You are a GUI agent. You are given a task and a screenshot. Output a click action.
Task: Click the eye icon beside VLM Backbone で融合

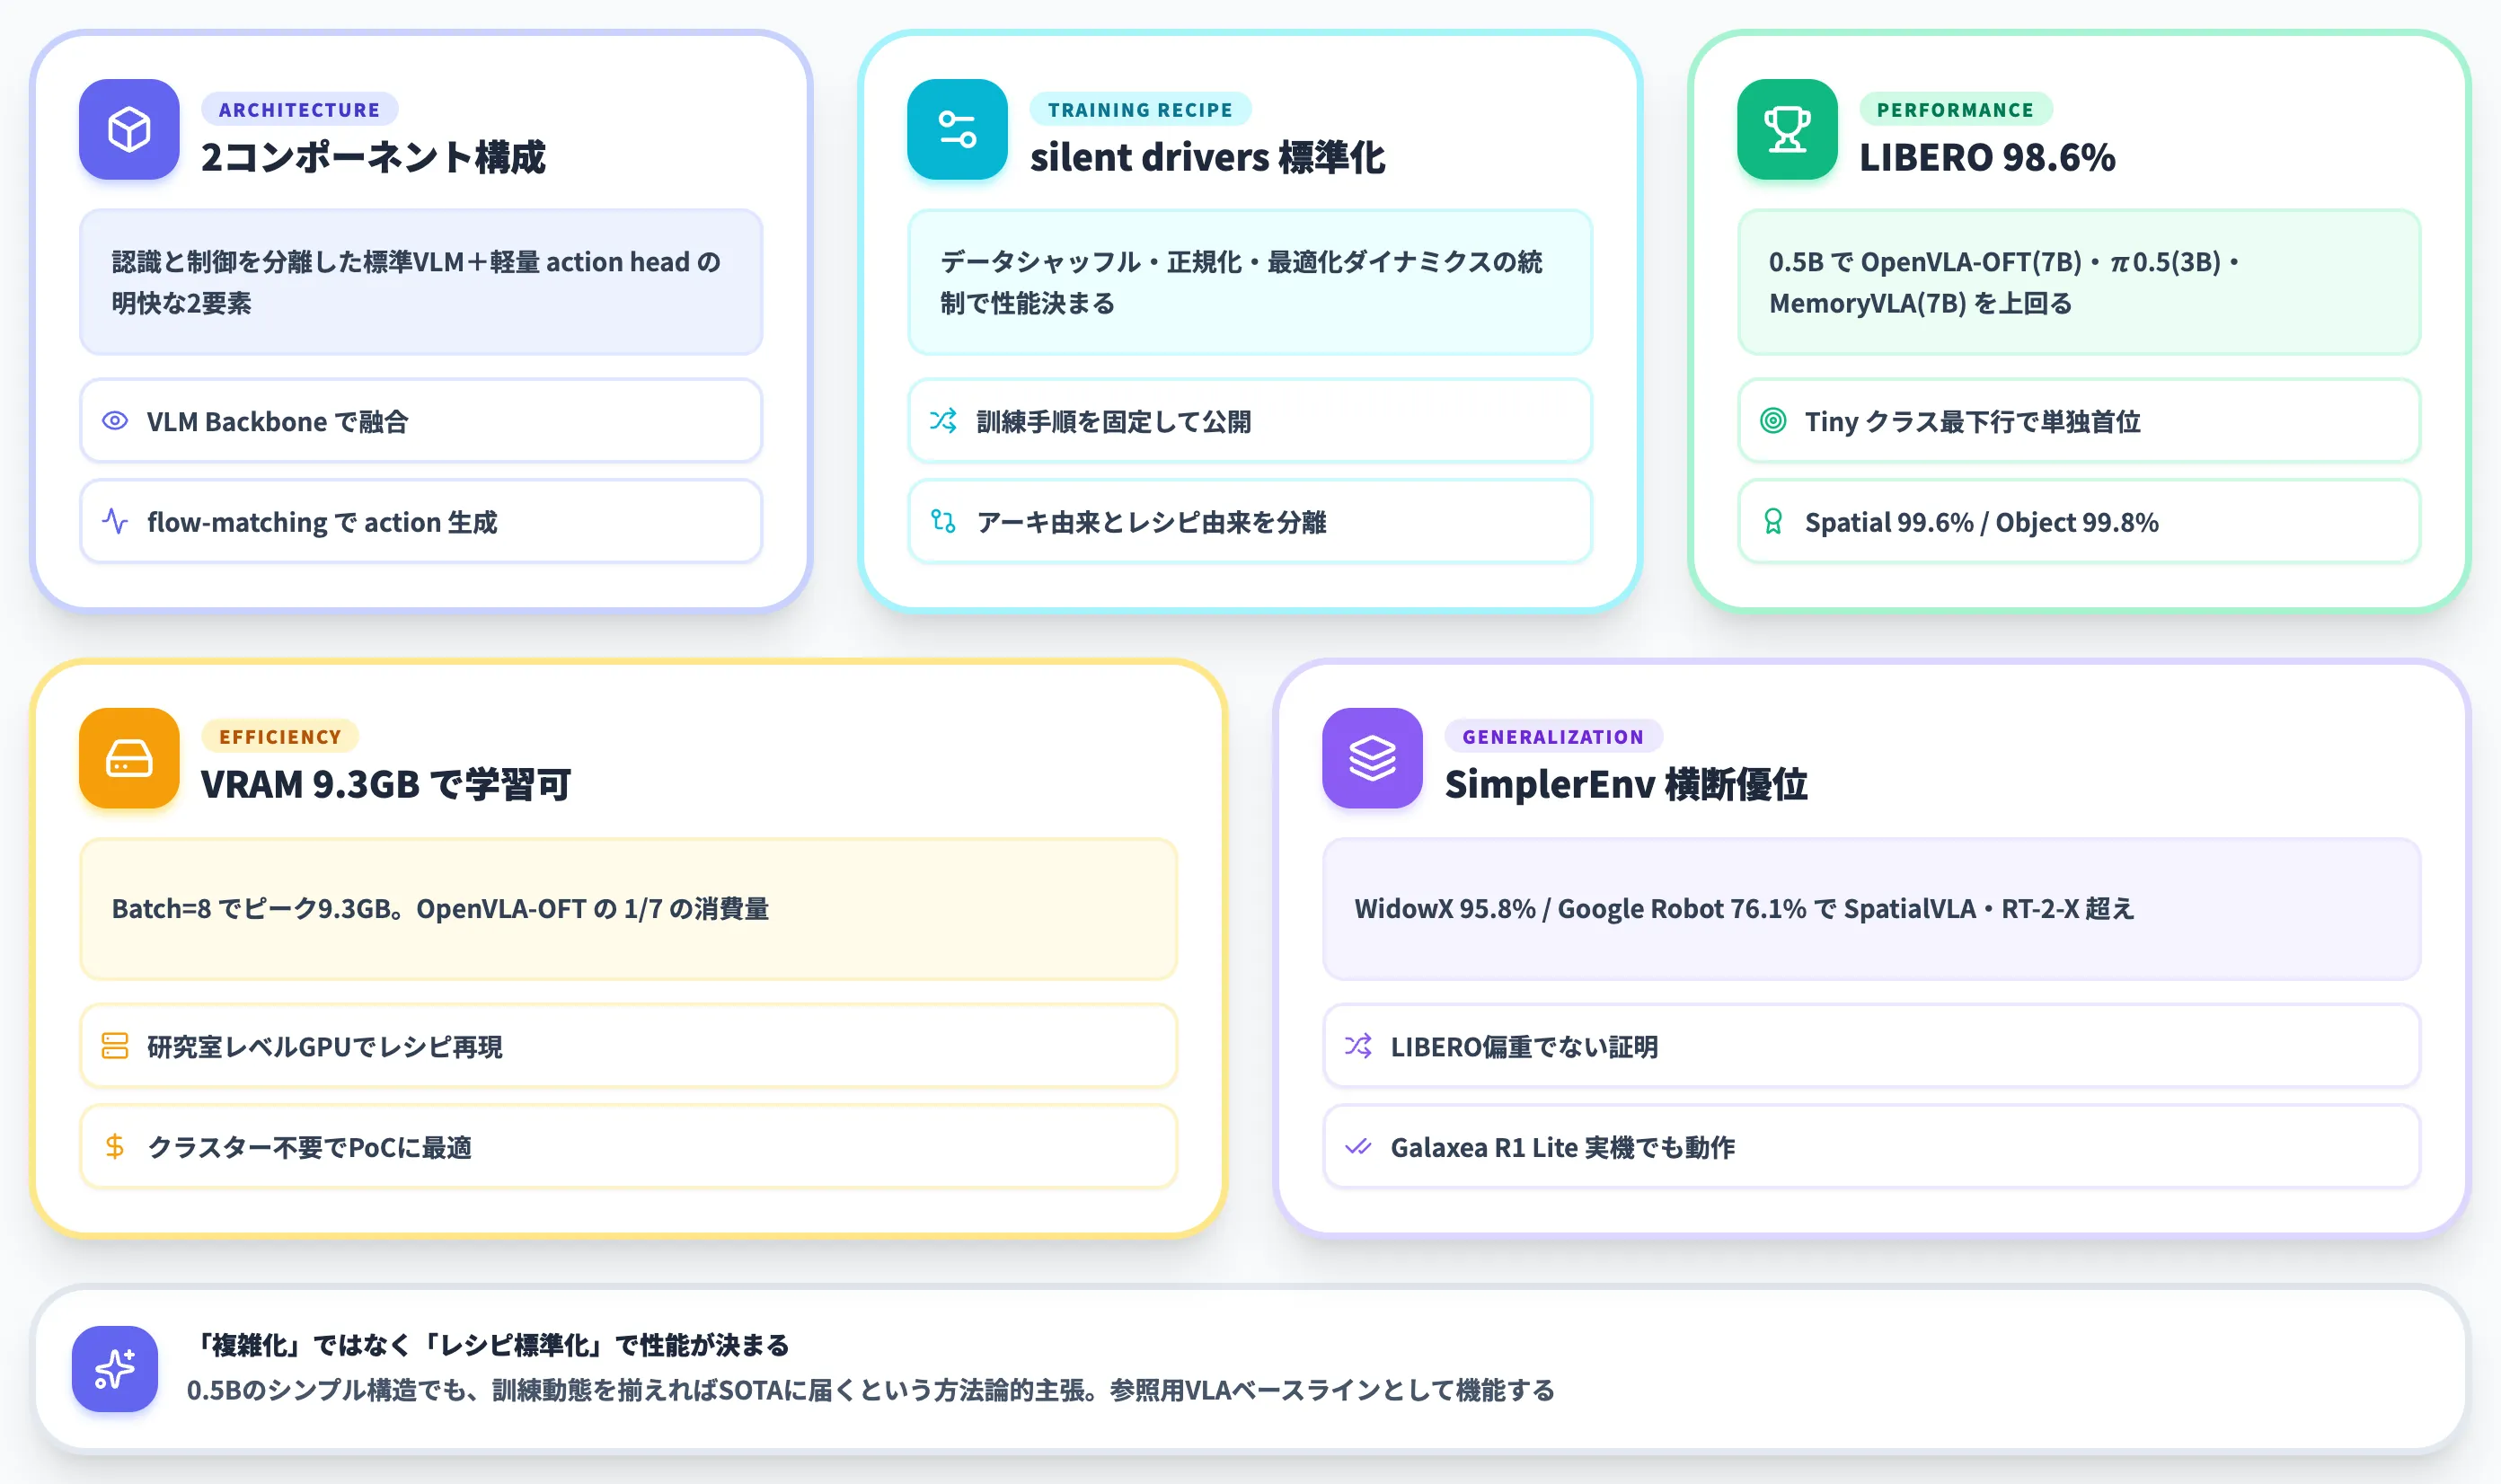[x=115, y=421]
